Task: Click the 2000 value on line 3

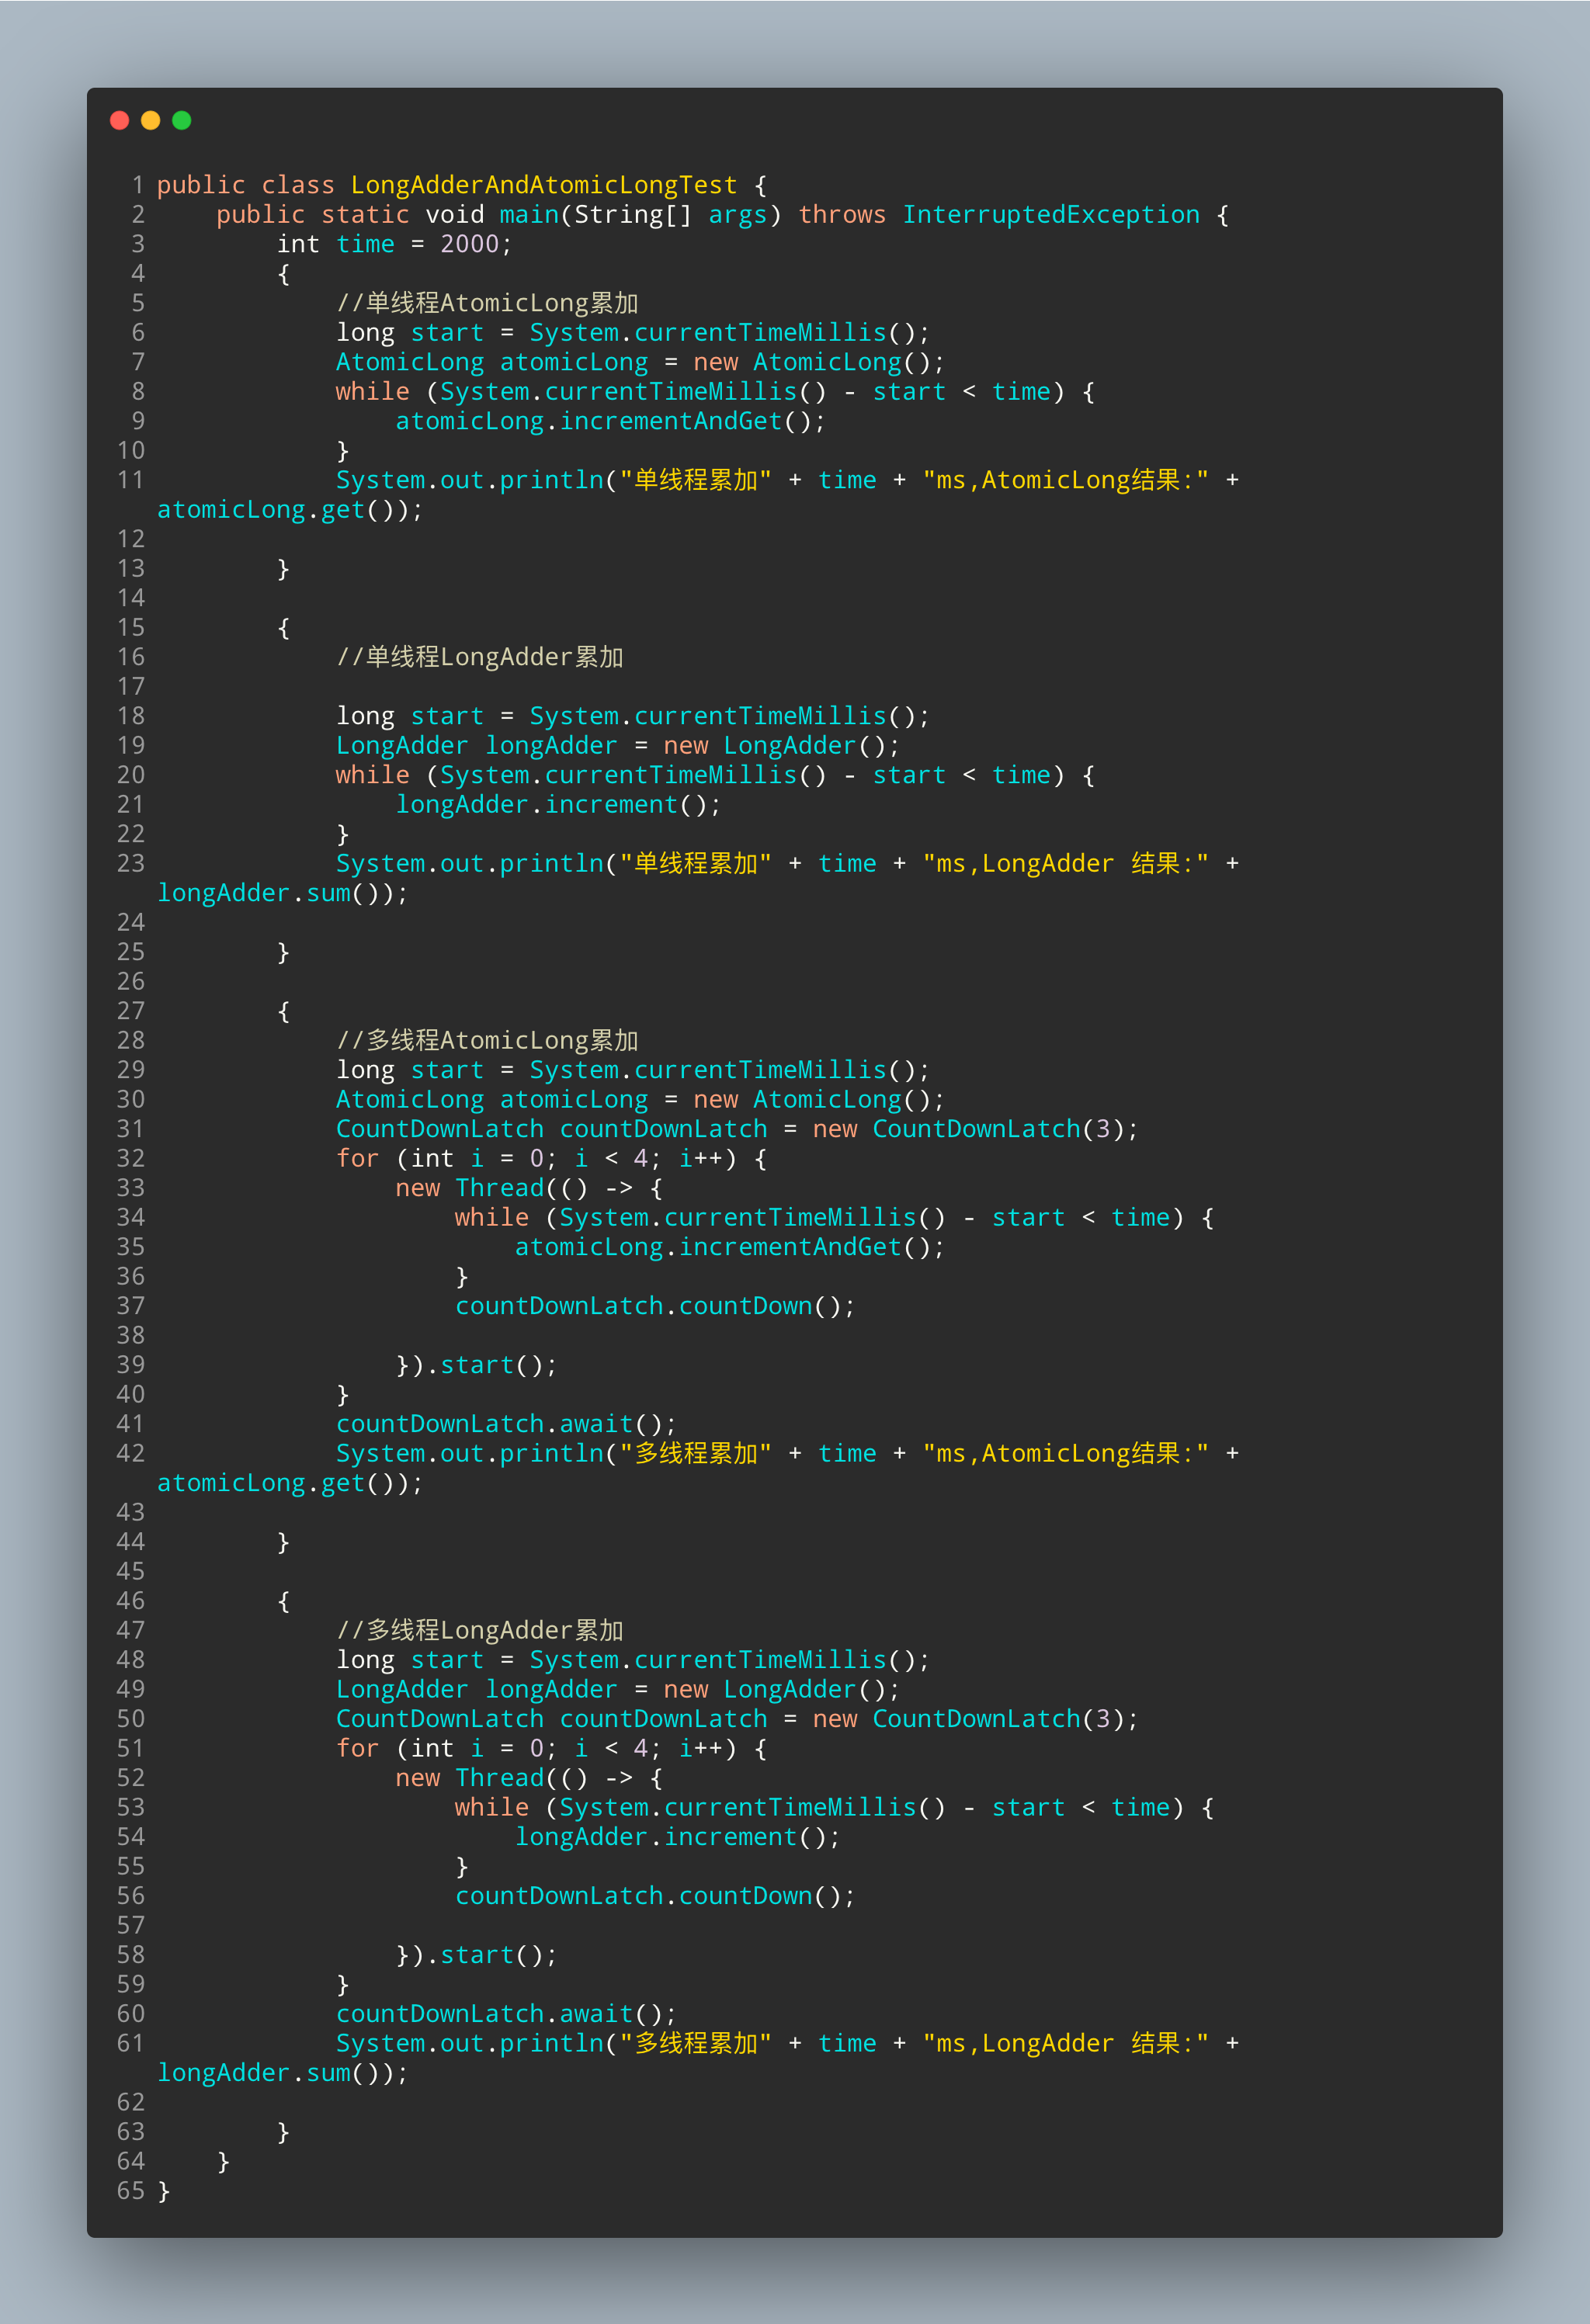Action: pos(469,244)
